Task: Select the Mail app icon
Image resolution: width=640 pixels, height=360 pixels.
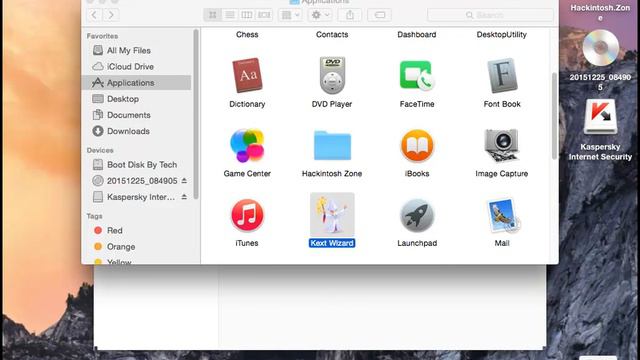Action: pyautogui.click(x=502, y=215)
